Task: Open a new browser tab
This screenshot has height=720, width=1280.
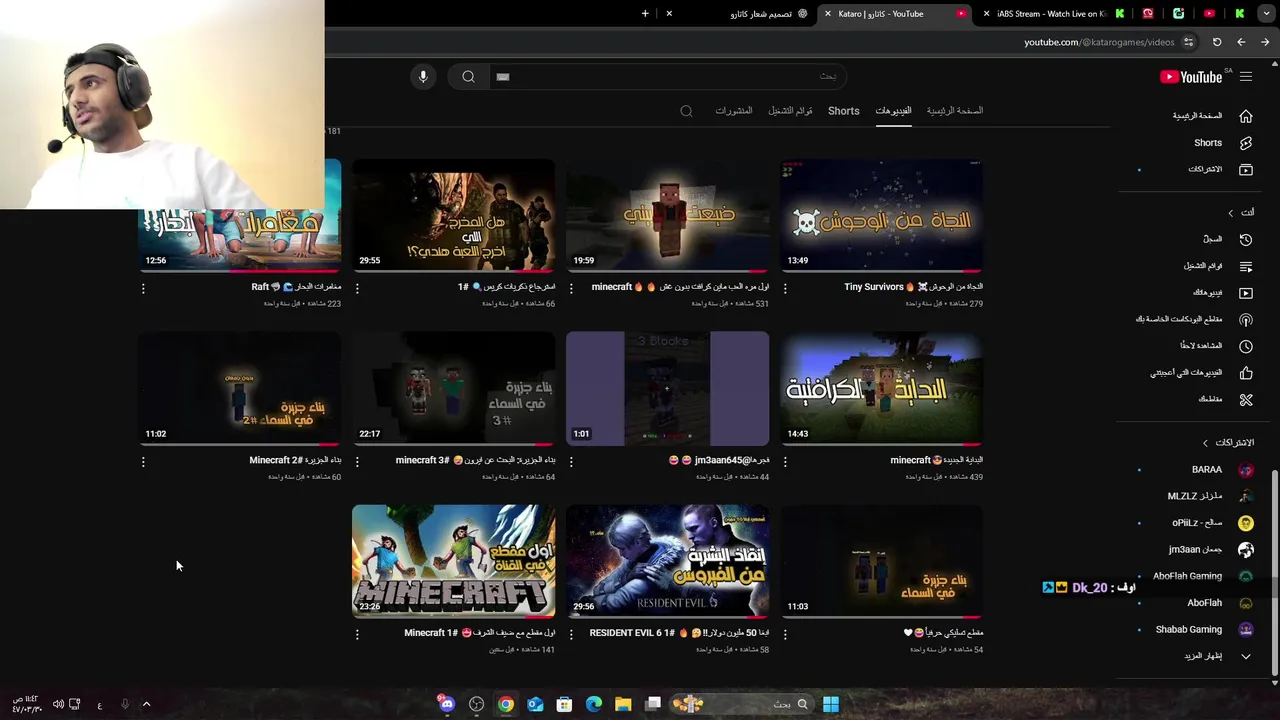Action: (x=645, y=14)
